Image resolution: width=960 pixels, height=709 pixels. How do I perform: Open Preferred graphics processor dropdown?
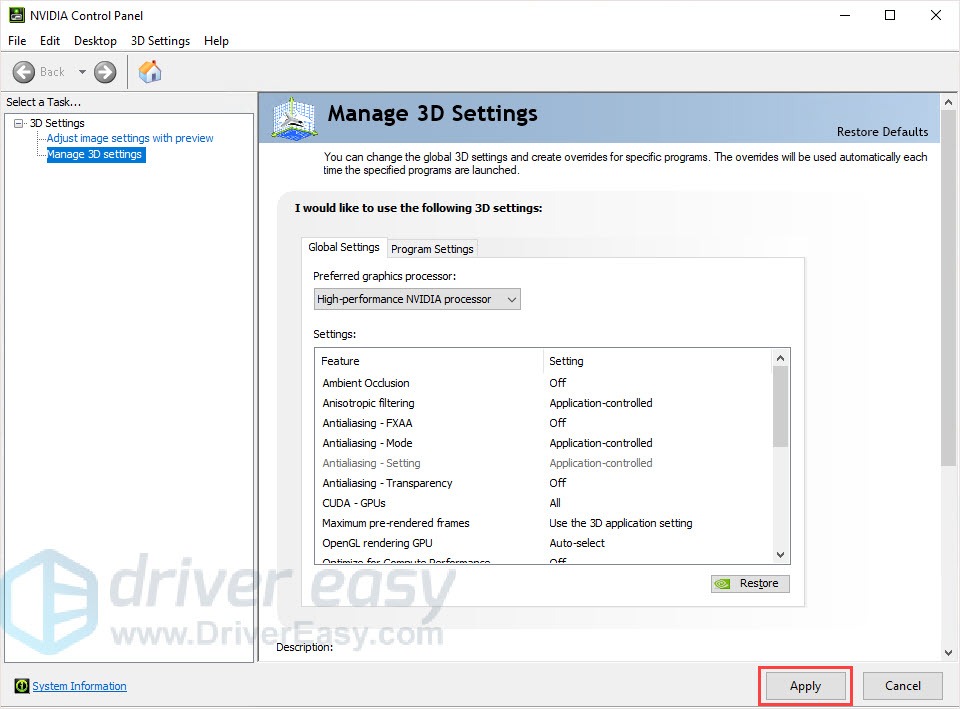click(x=417, y=299)
